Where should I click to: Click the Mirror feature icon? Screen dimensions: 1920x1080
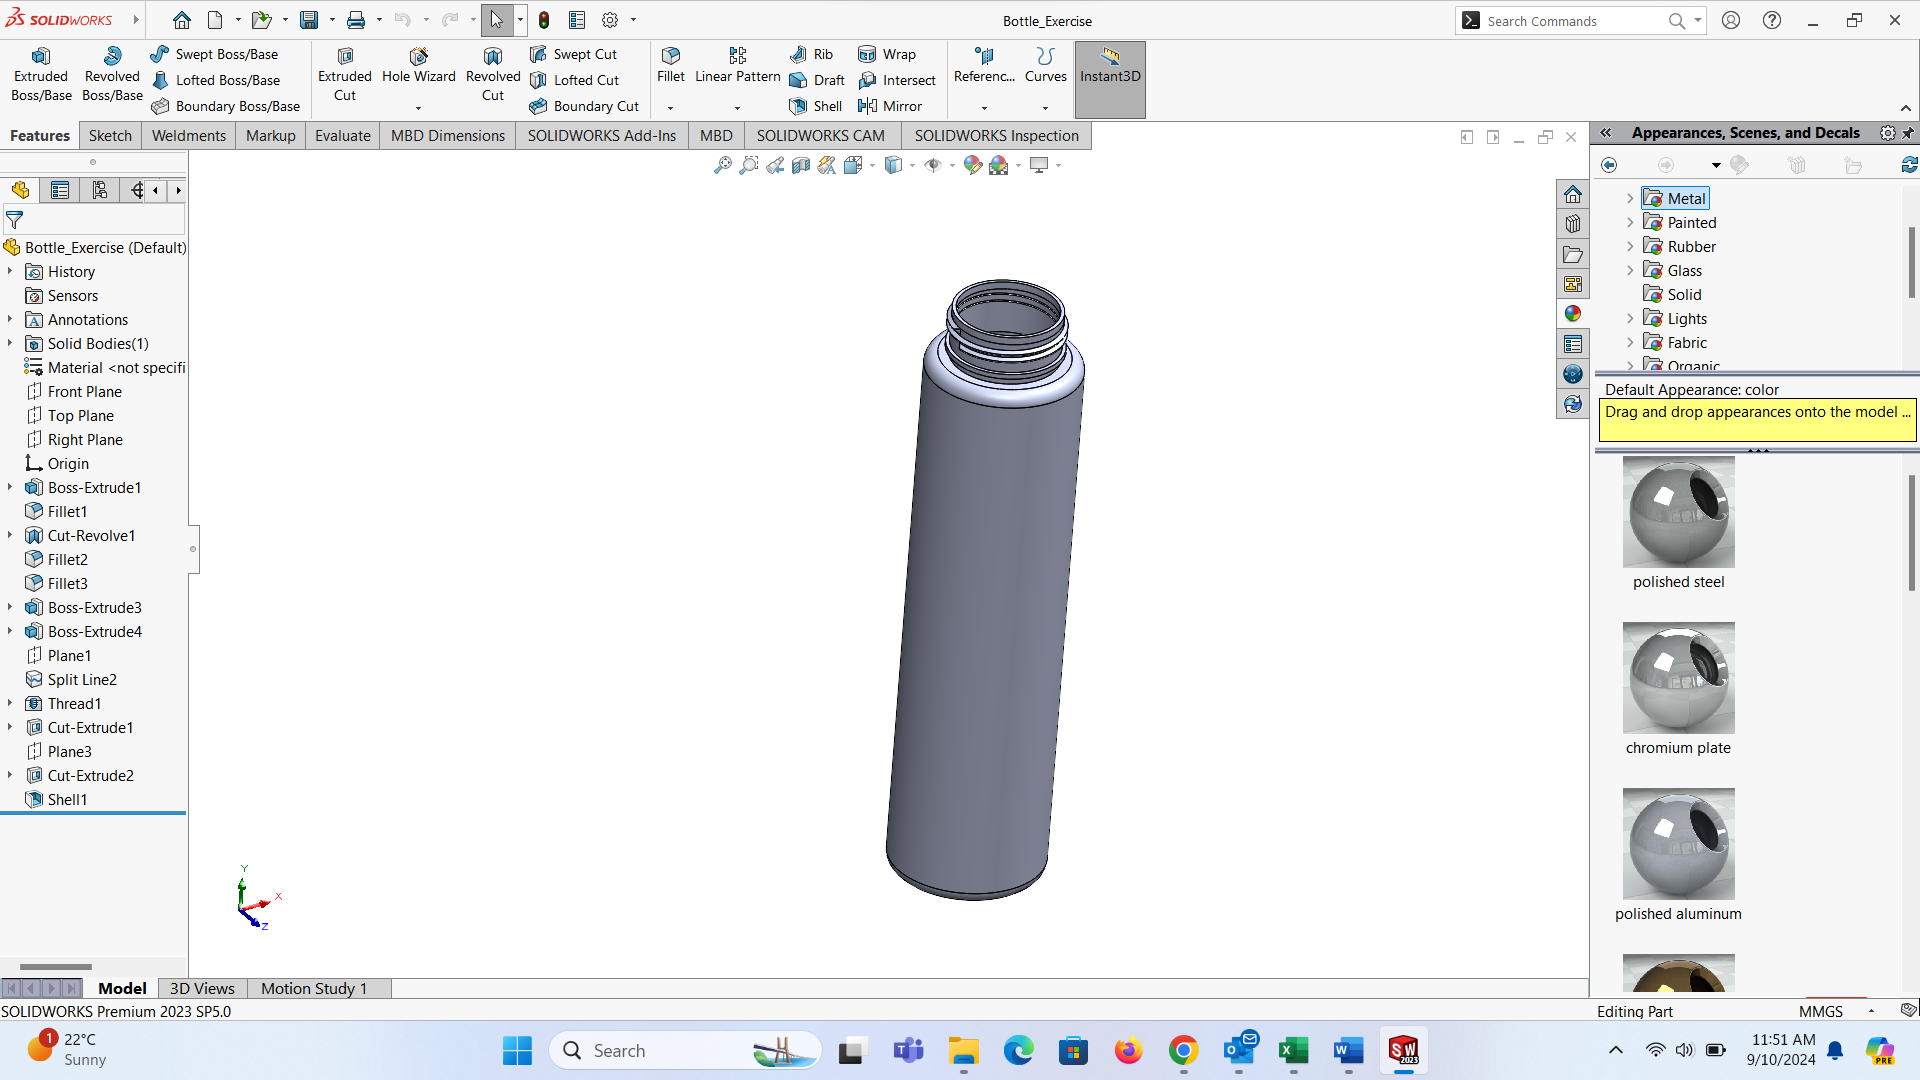point(868,106)
